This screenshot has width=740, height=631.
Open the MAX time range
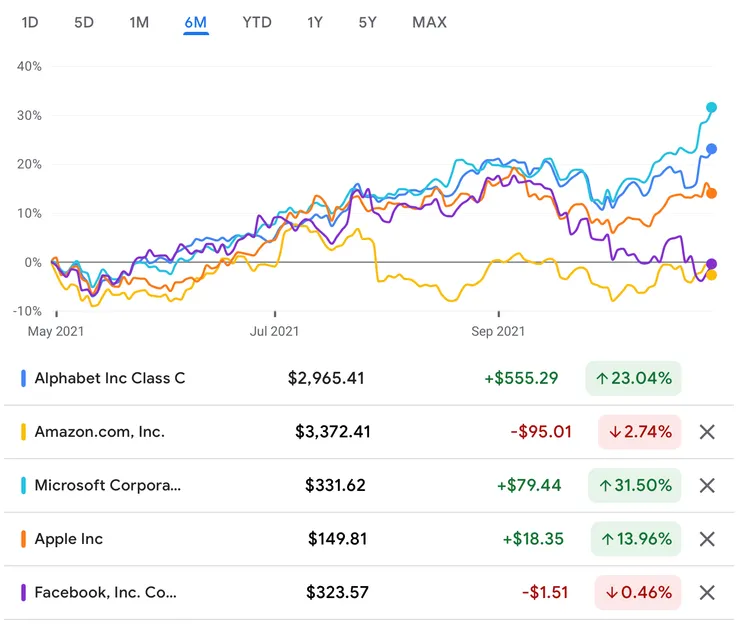pos(429,22)
